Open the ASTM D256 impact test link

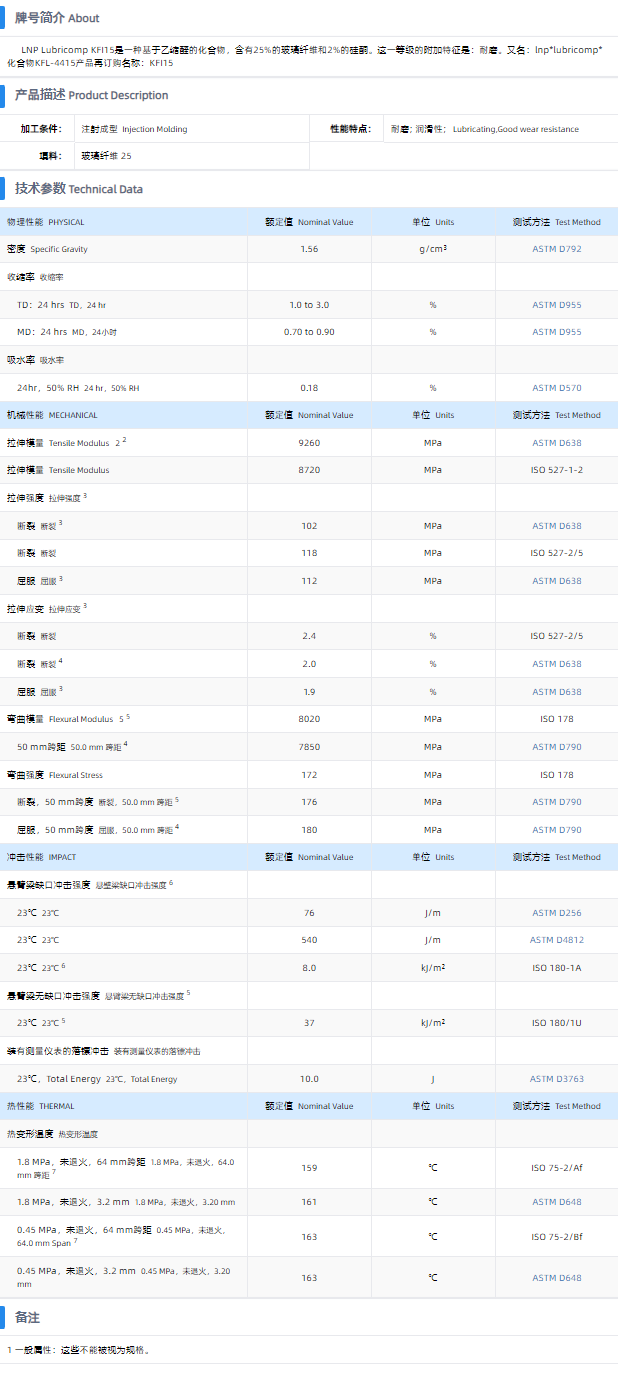(x=556, y=913)
